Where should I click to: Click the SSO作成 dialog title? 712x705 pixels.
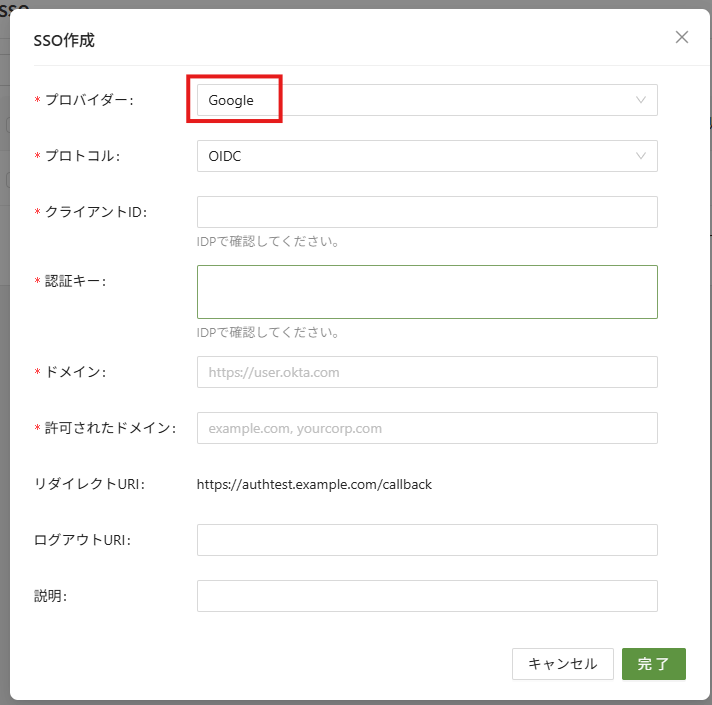tap(64, 41)
